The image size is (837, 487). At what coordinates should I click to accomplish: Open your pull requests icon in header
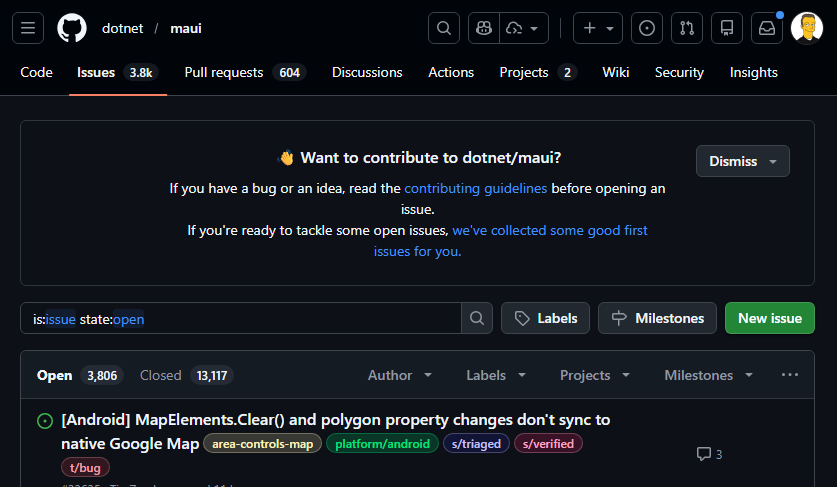tap(686, 28)
